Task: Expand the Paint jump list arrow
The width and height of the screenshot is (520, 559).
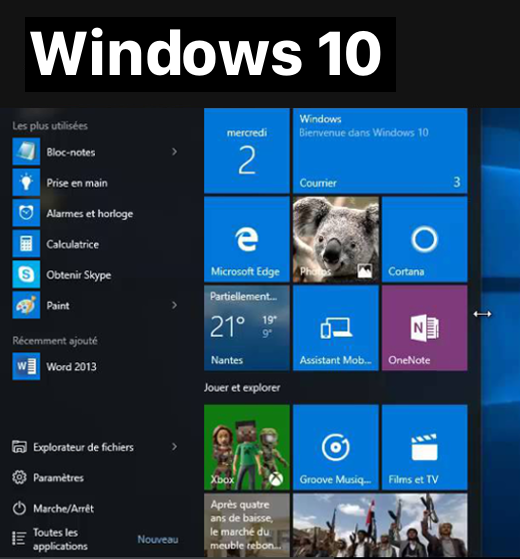Action: (174, 305)
